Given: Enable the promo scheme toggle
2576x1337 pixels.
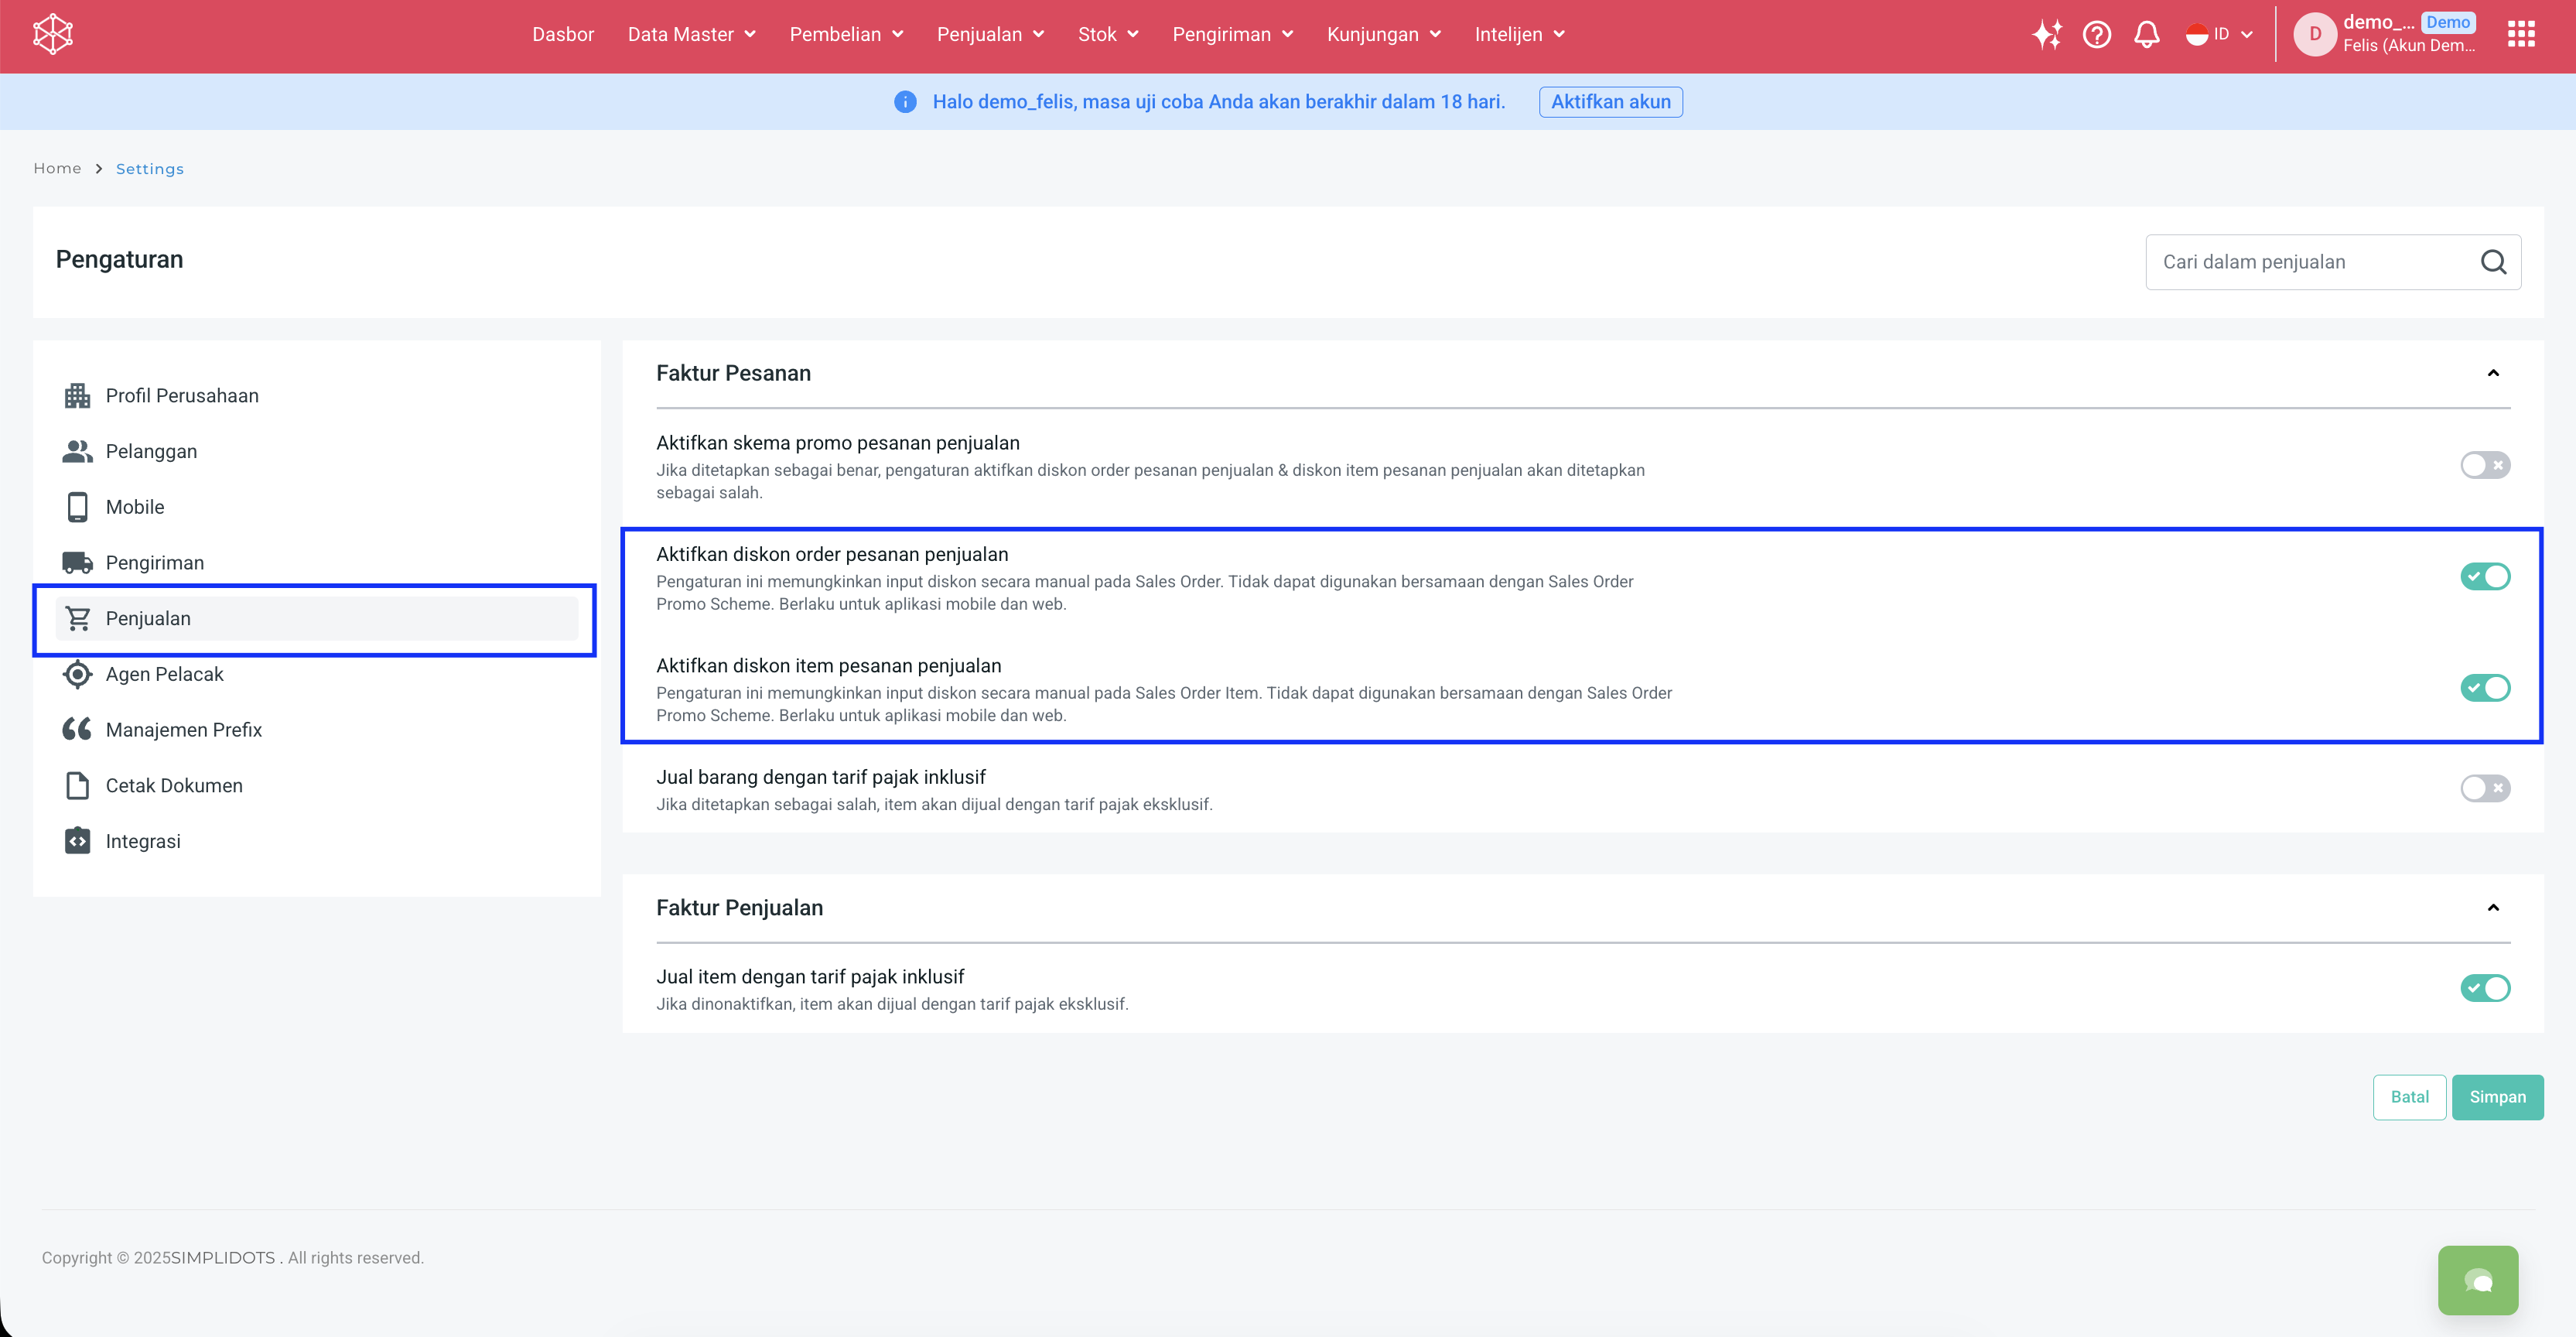Looking at the screenshot, I should click(2484, 465).
